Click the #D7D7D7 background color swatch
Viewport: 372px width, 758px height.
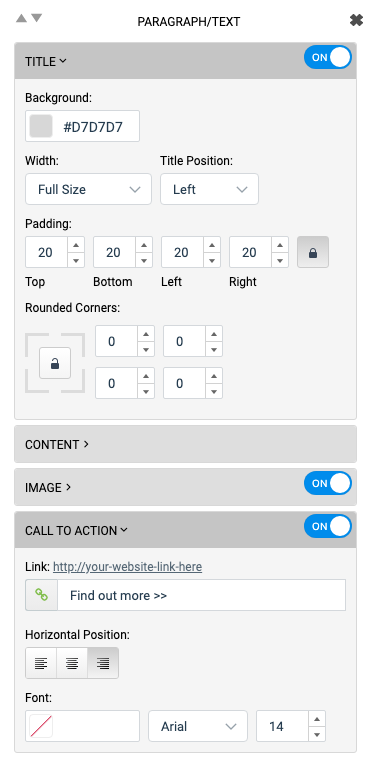coord(41,126)
